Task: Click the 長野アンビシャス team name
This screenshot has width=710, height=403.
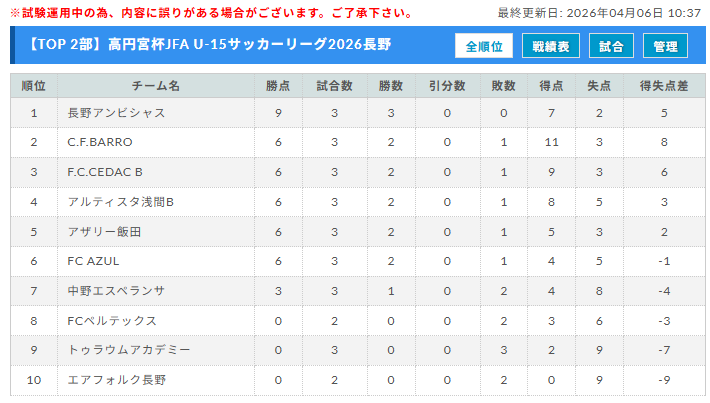Action: tap(116, 113)
